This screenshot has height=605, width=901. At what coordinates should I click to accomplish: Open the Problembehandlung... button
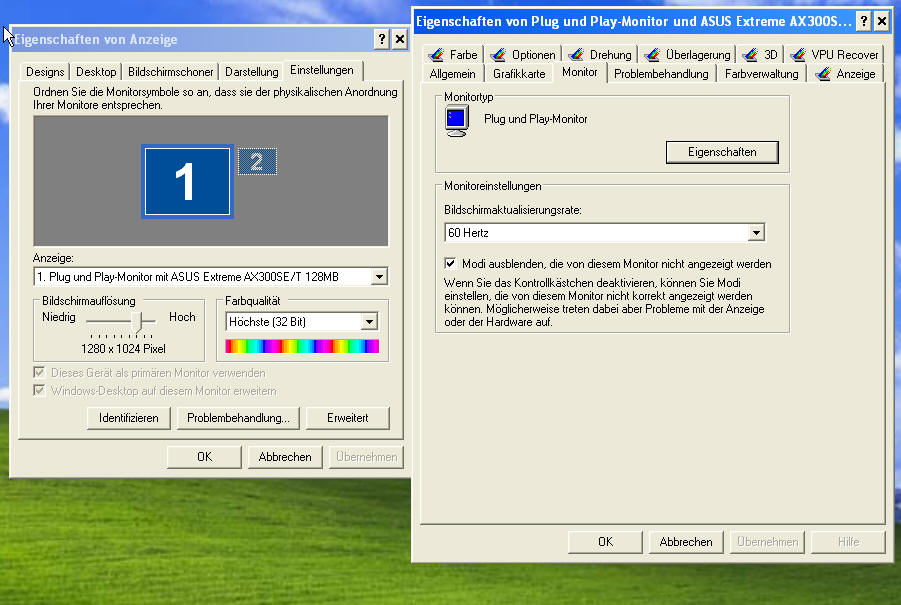click(238, 418)
